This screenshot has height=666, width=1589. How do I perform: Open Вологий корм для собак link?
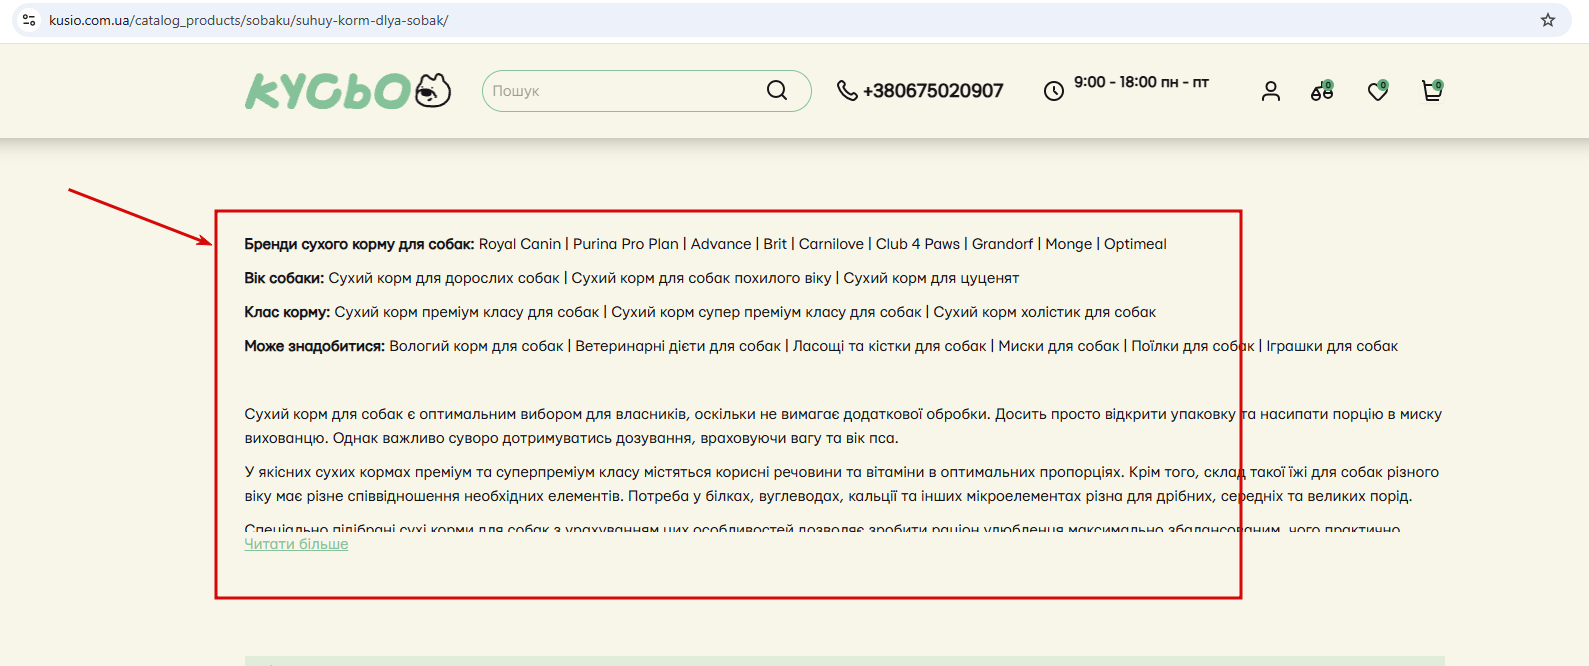(x=476, y=346)
